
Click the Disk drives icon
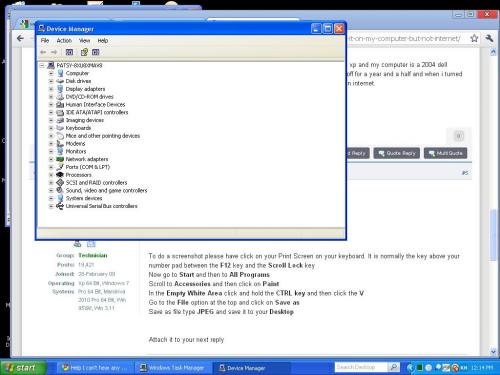(x=60, y=81)
